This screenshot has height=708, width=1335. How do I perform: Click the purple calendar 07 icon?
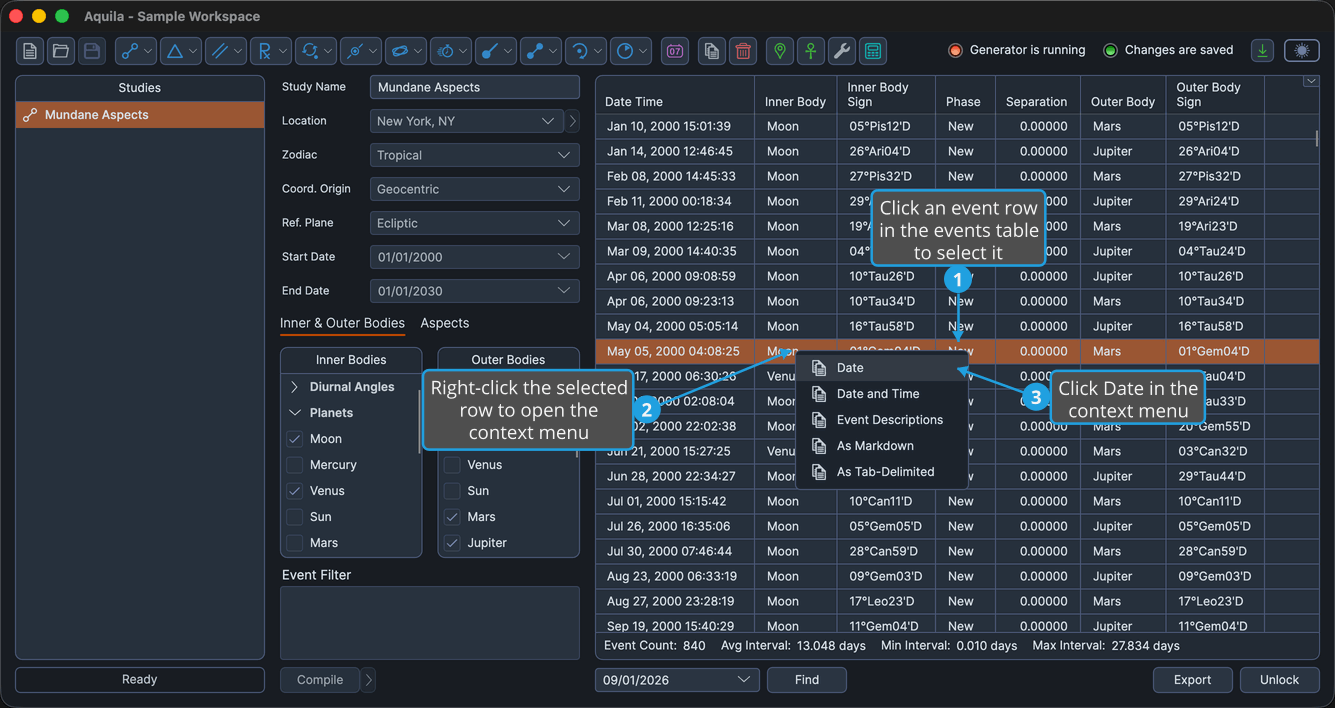click(x=675, y=51)
